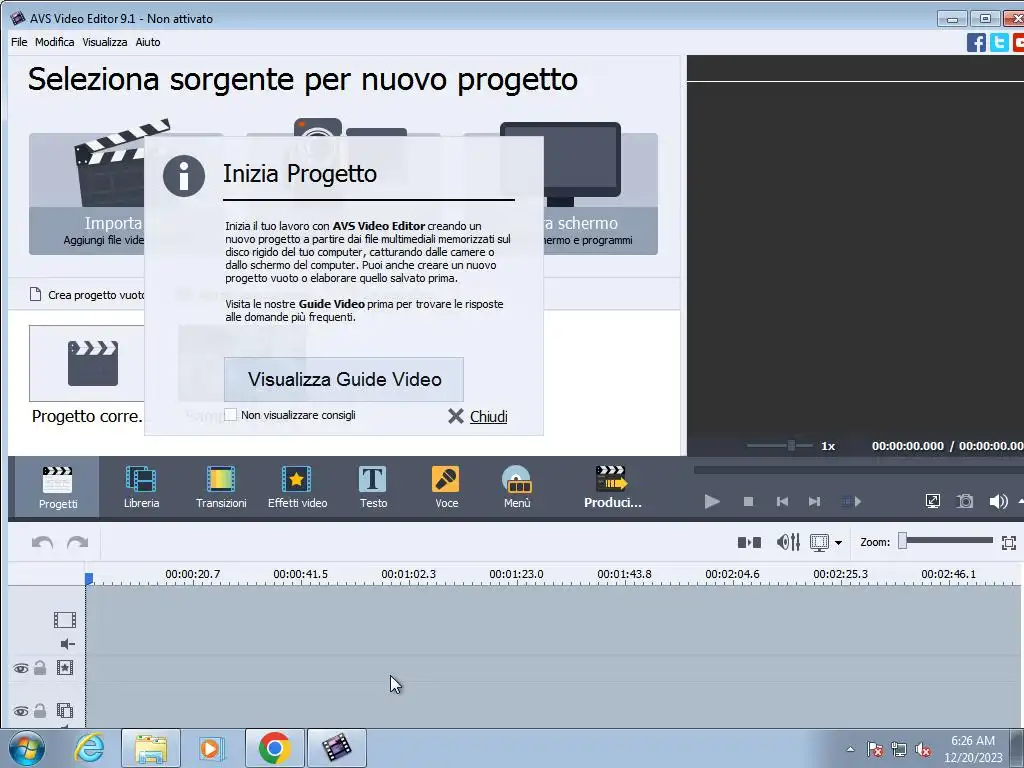Show hidden system tray icons
Screen dimensions: 1024x768
pyautogui.click(x=850, y=749)
